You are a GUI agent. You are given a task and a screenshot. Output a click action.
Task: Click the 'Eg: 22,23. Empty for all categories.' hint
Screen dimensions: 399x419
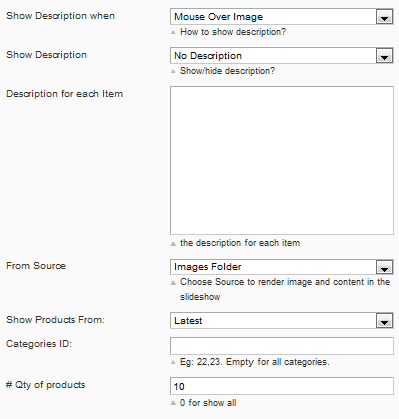255,362
